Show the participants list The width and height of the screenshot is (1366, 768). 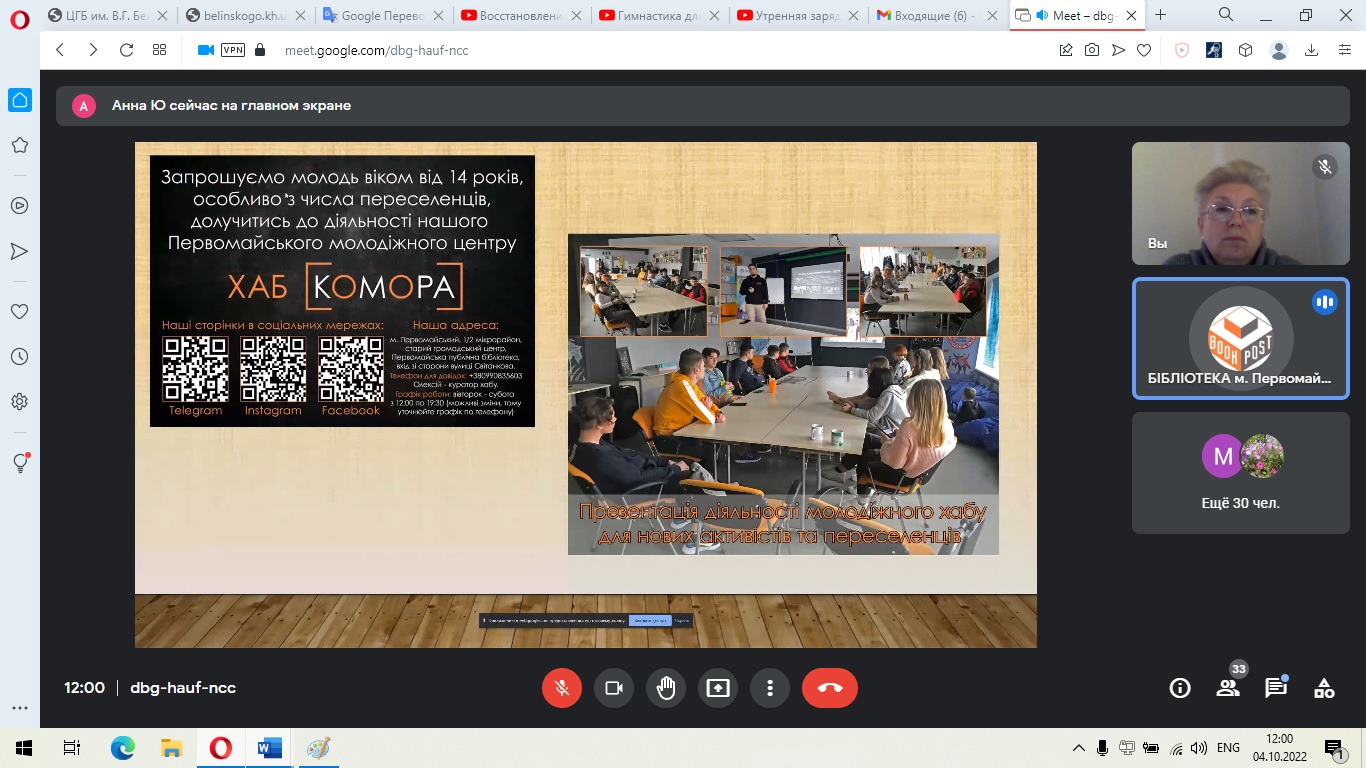click(1227, 688)
